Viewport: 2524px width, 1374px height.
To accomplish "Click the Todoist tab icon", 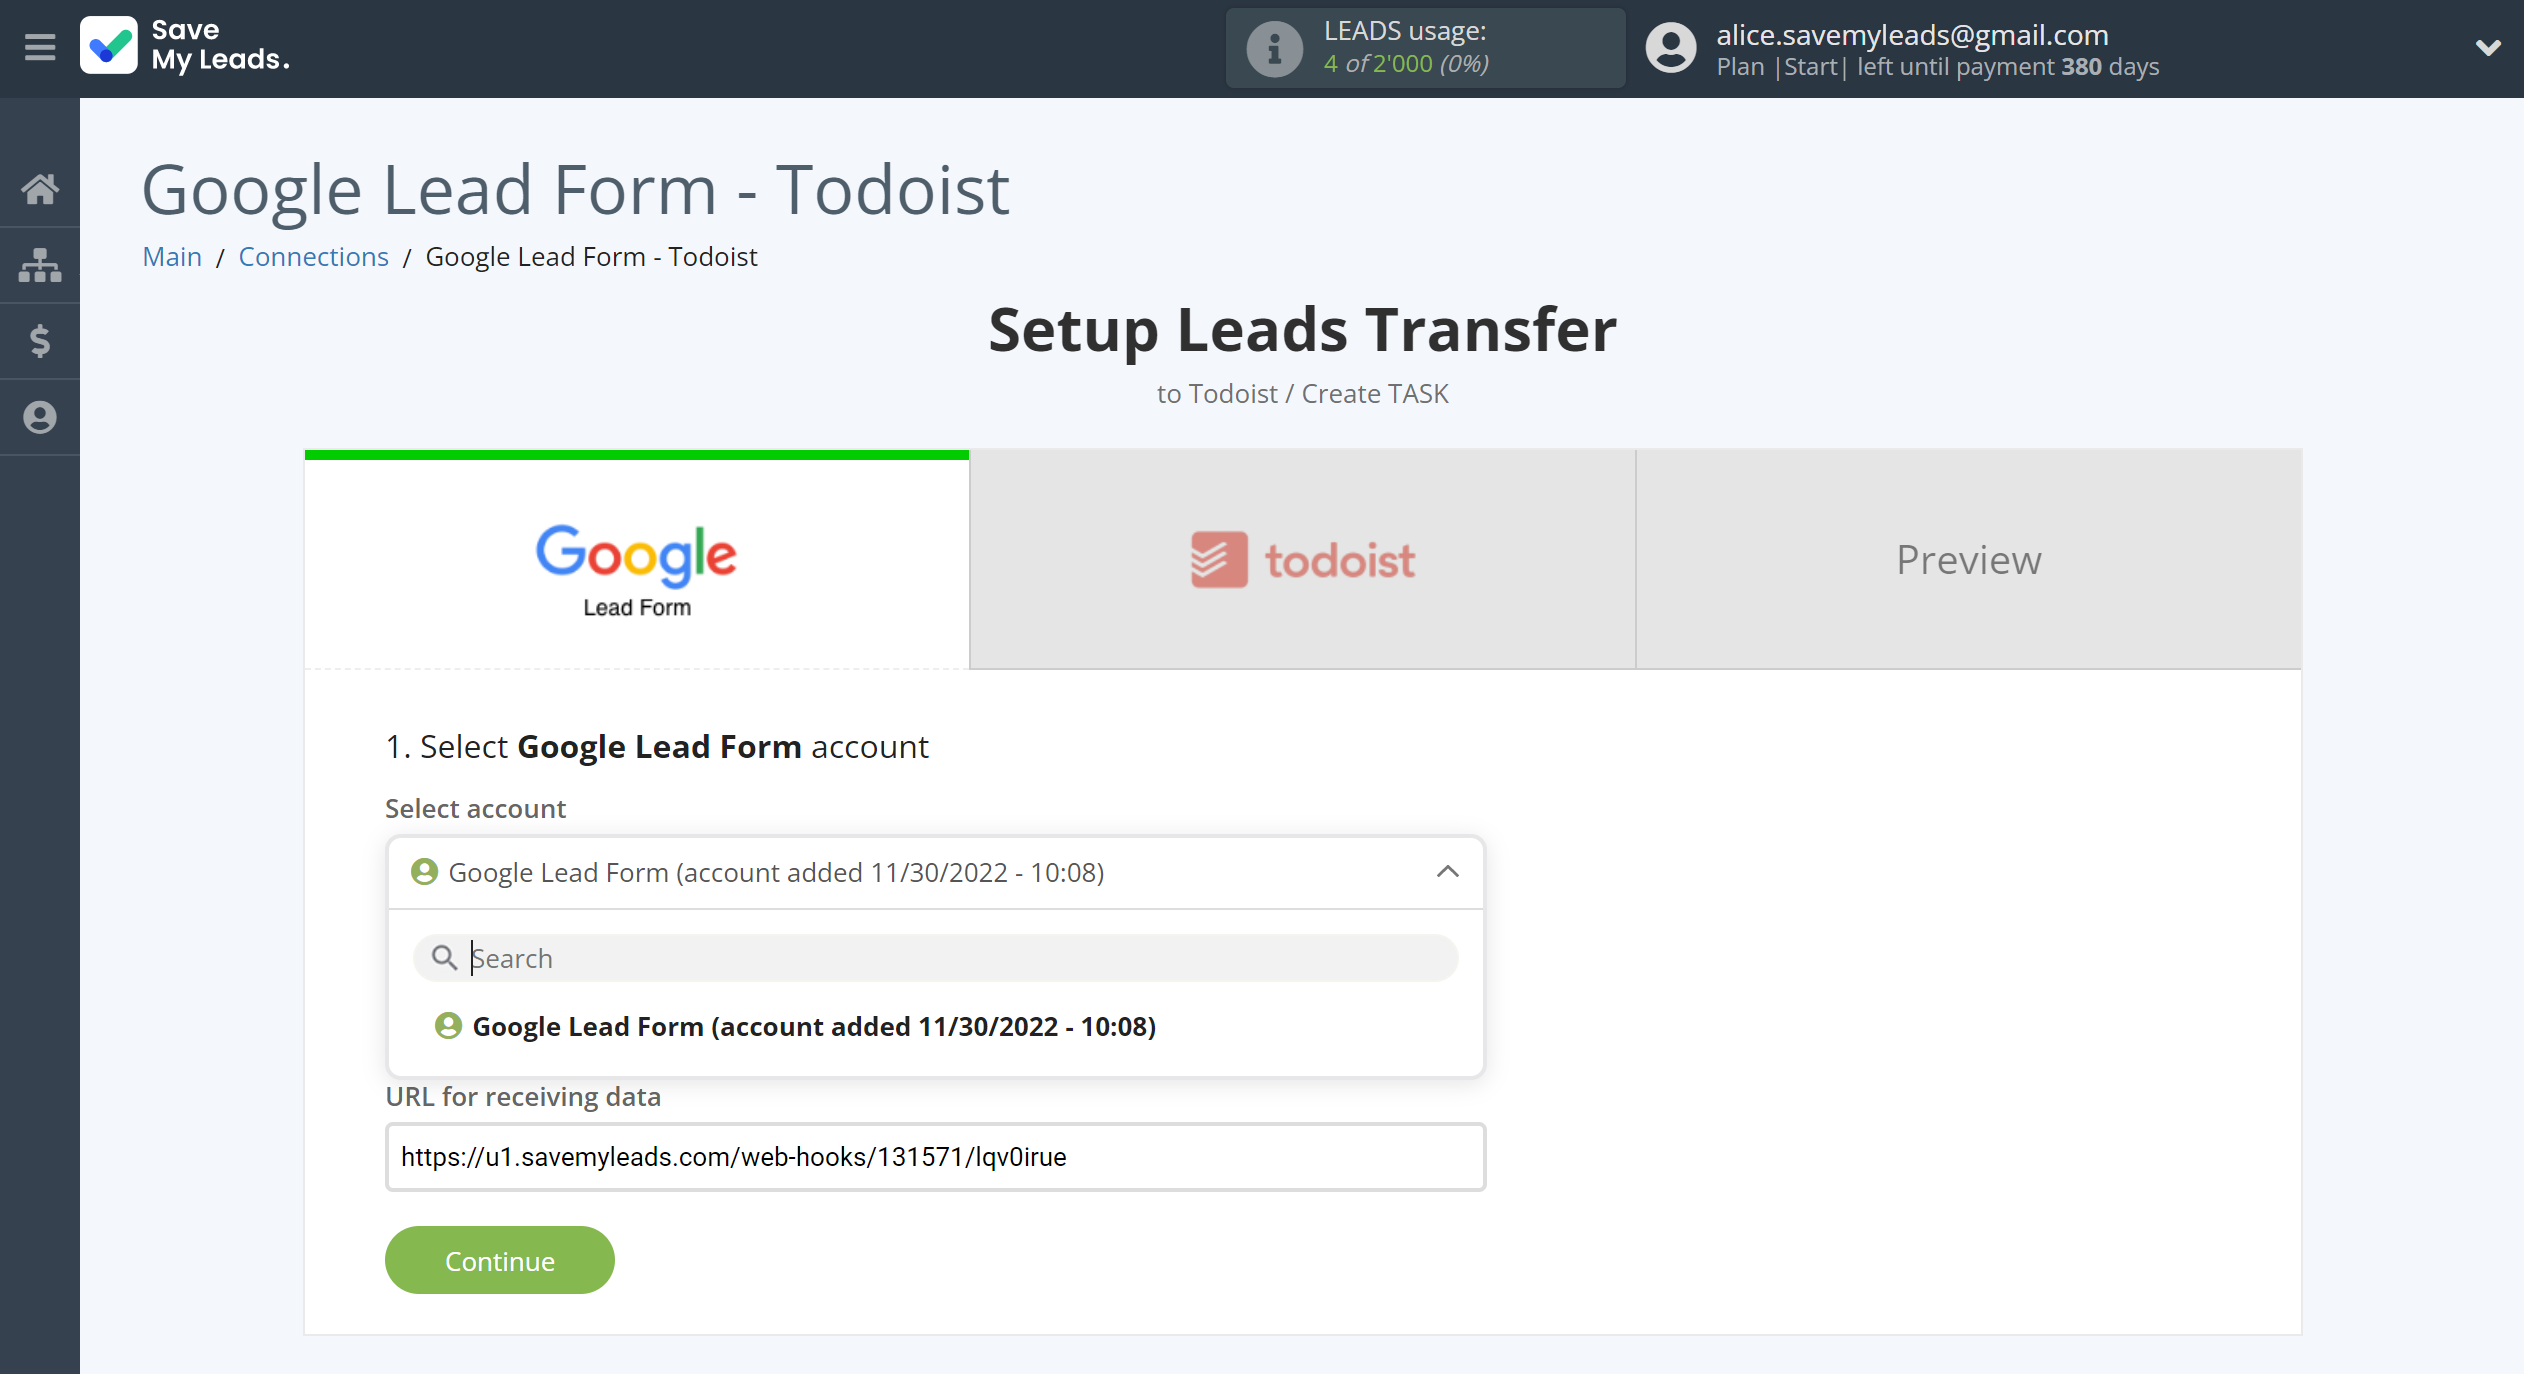I will (x=1218, y=558).
